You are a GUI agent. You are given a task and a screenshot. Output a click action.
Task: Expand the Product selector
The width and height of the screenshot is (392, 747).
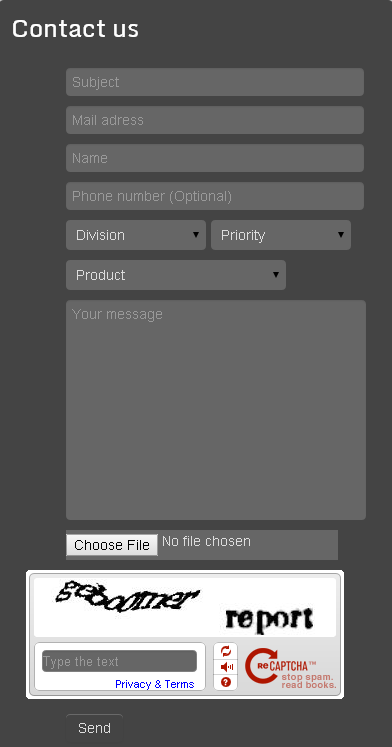click(x=176, y=275)
